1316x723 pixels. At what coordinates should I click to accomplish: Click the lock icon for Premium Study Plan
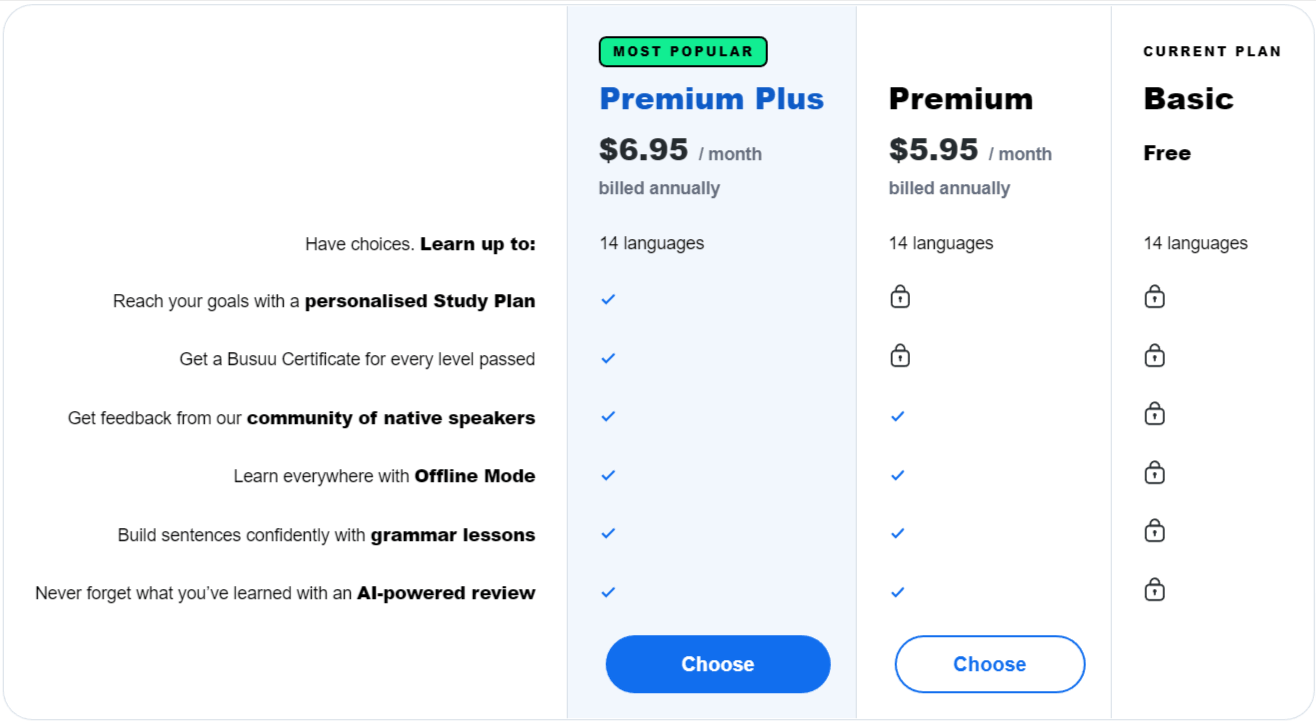coord(899,297)
